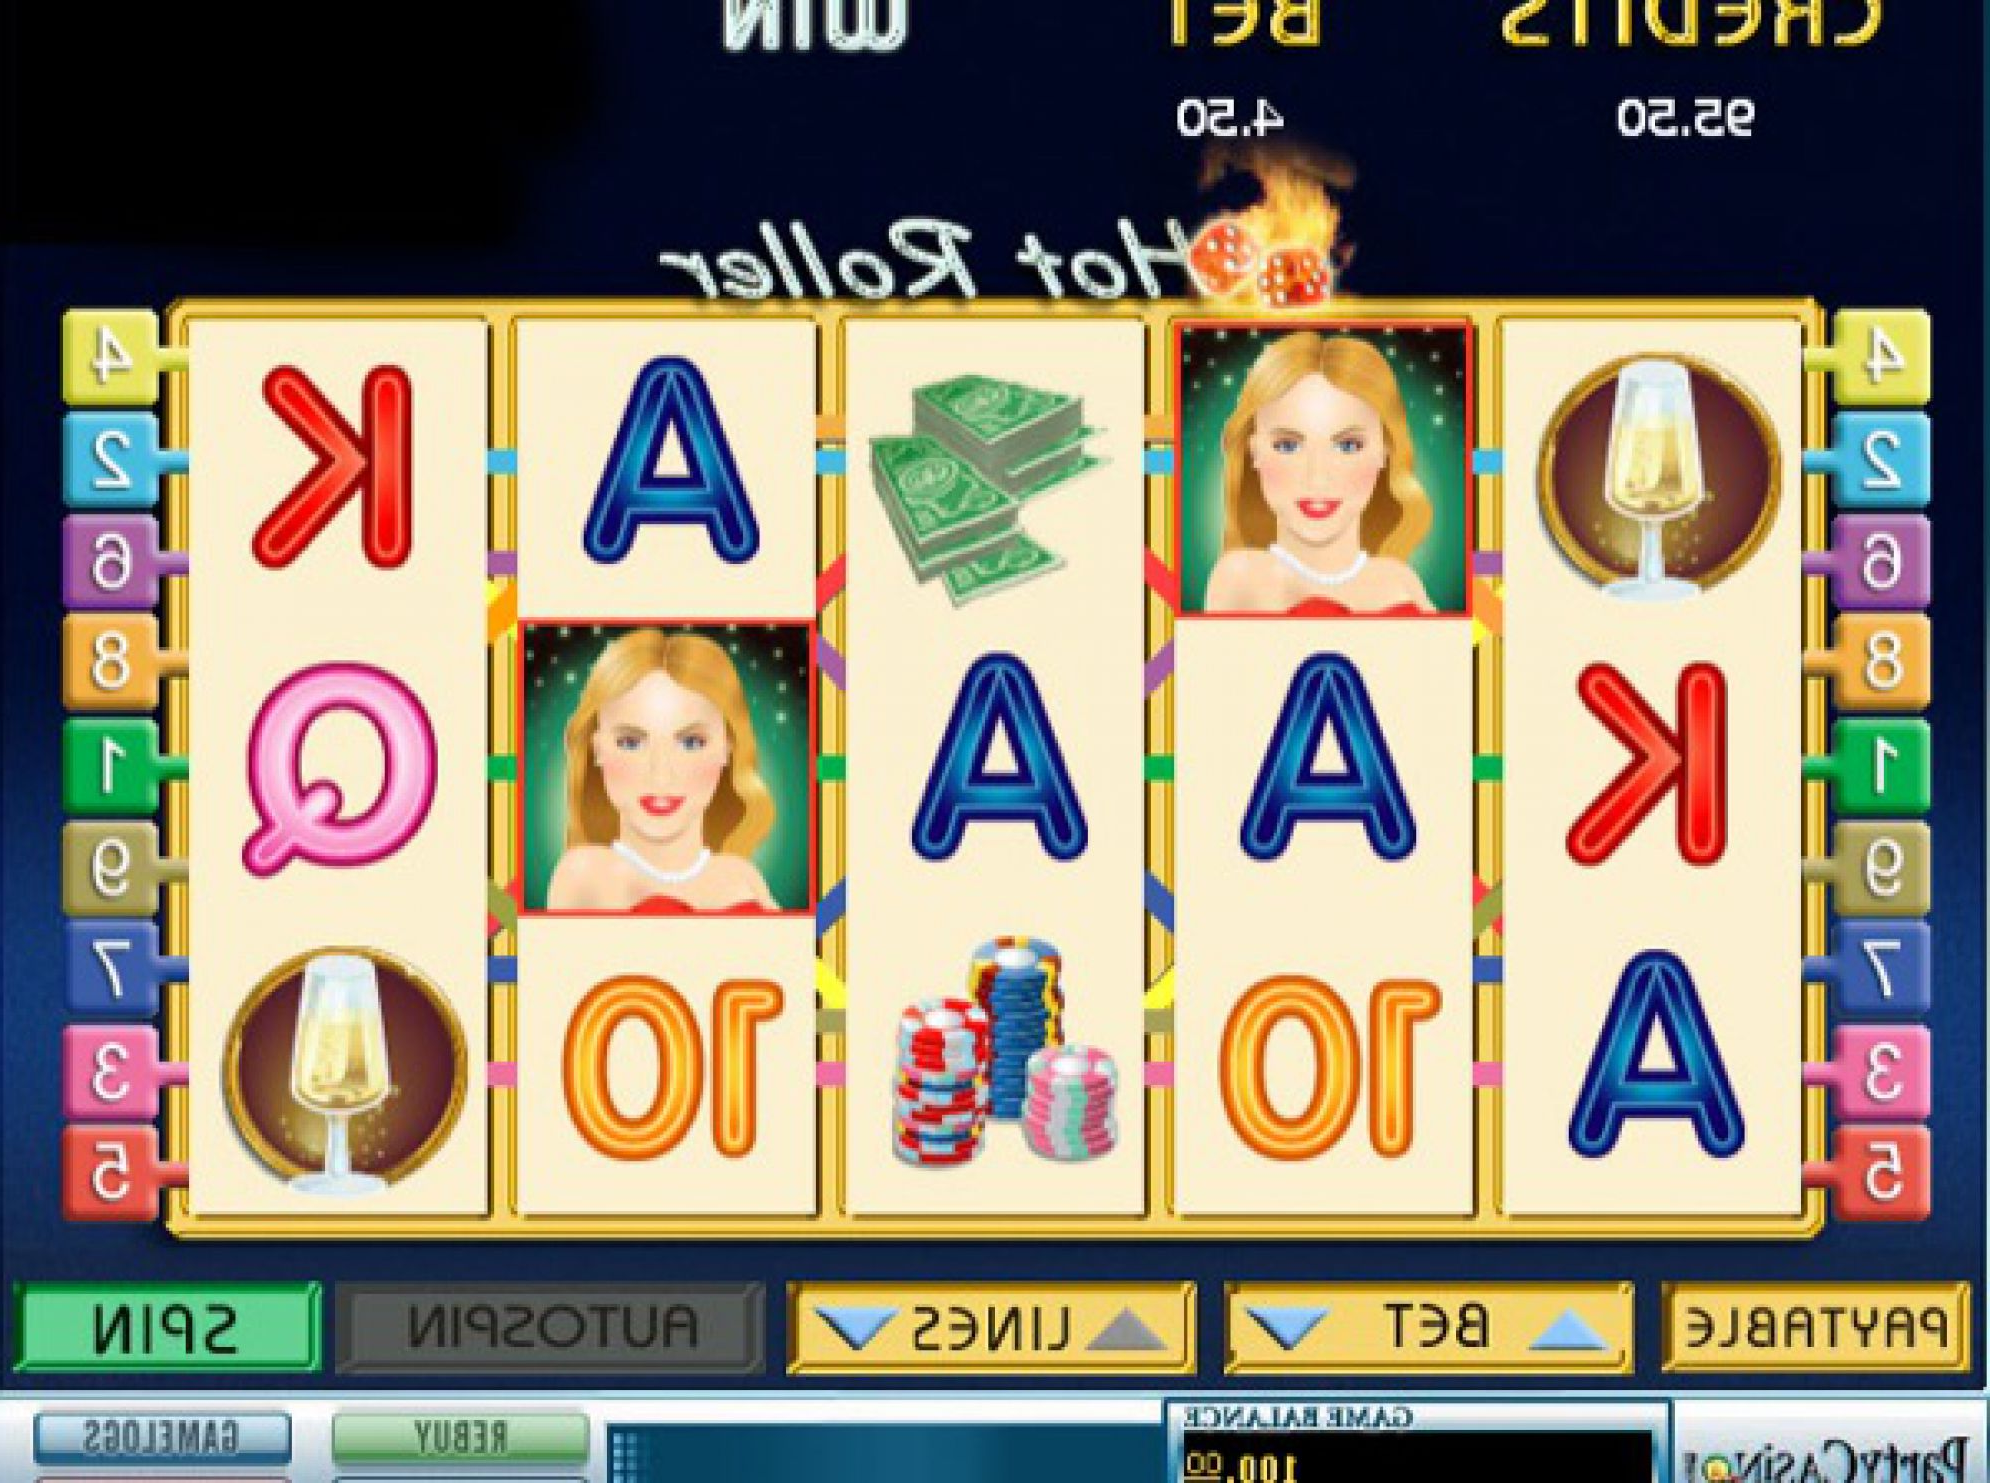Open the GAMELOGS panel

coord(161,1437)
